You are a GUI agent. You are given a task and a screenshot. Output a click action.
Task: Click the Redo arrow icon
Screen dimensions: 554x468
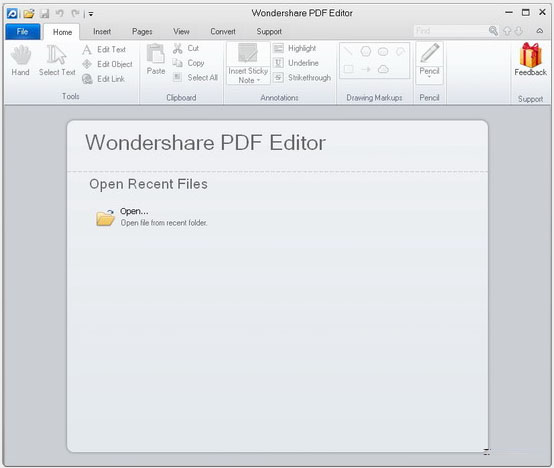pos(75,14)
